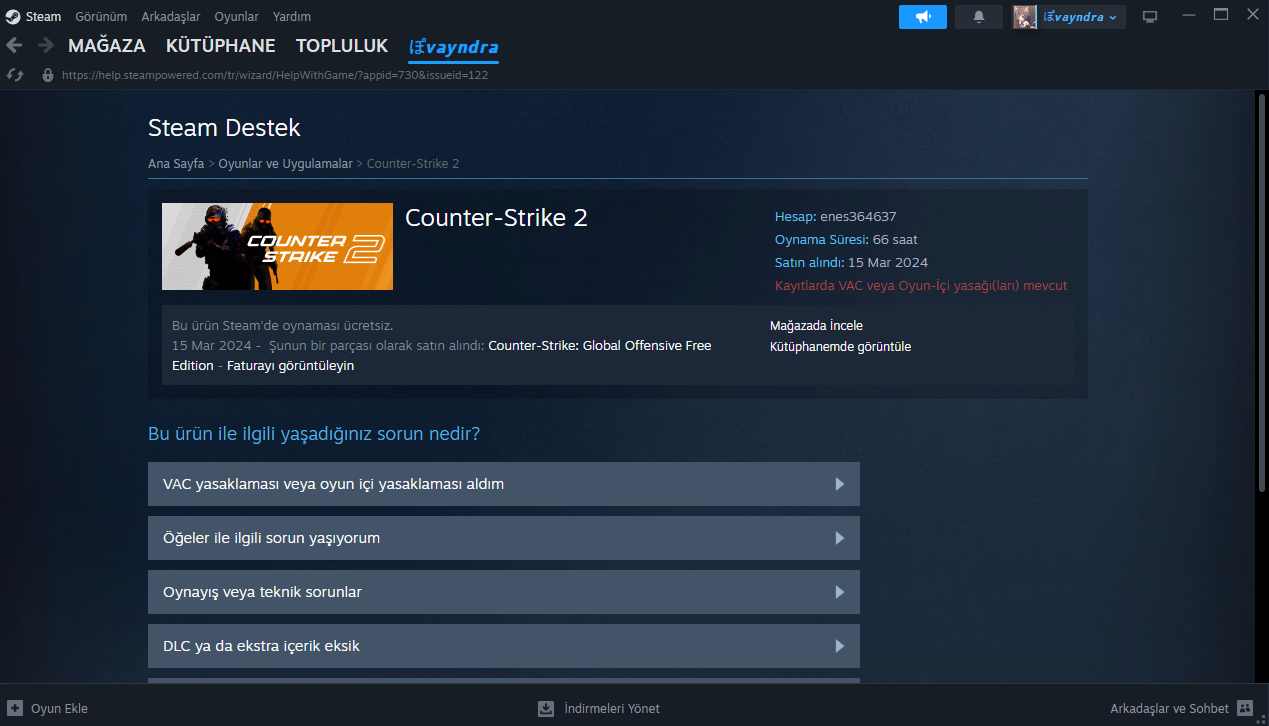Go to Ana Sayfa breadcrumb
The image size is (1269, 726).
tap(176, 163)
